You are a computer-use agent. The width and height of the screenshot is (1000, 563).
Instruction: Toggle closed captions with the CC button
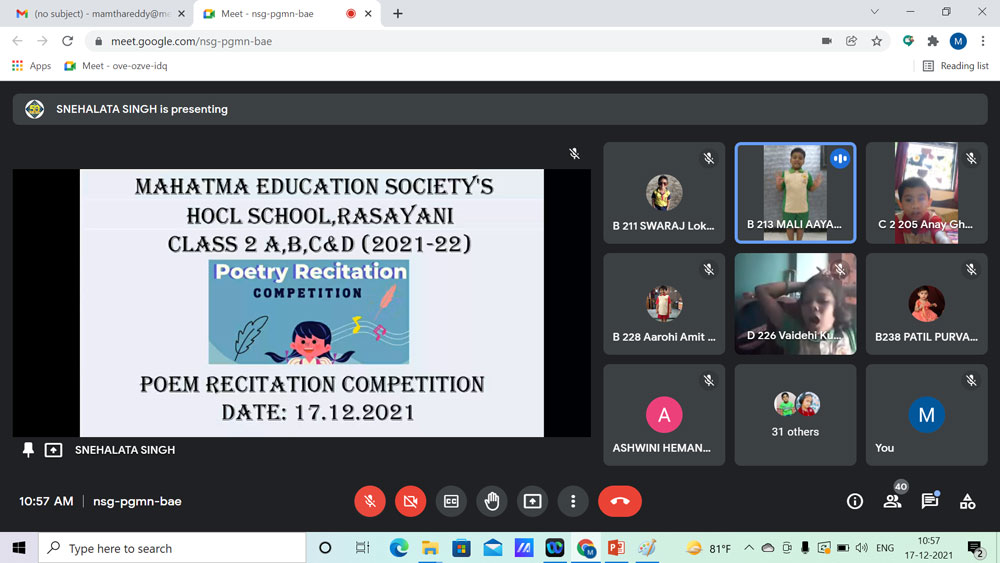[451, 501]
